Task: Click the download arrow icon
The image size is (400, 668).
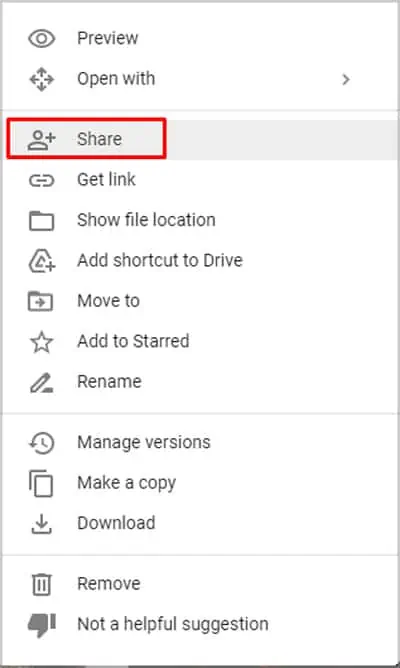Action: pyautogui.click(x=41, y=525)
